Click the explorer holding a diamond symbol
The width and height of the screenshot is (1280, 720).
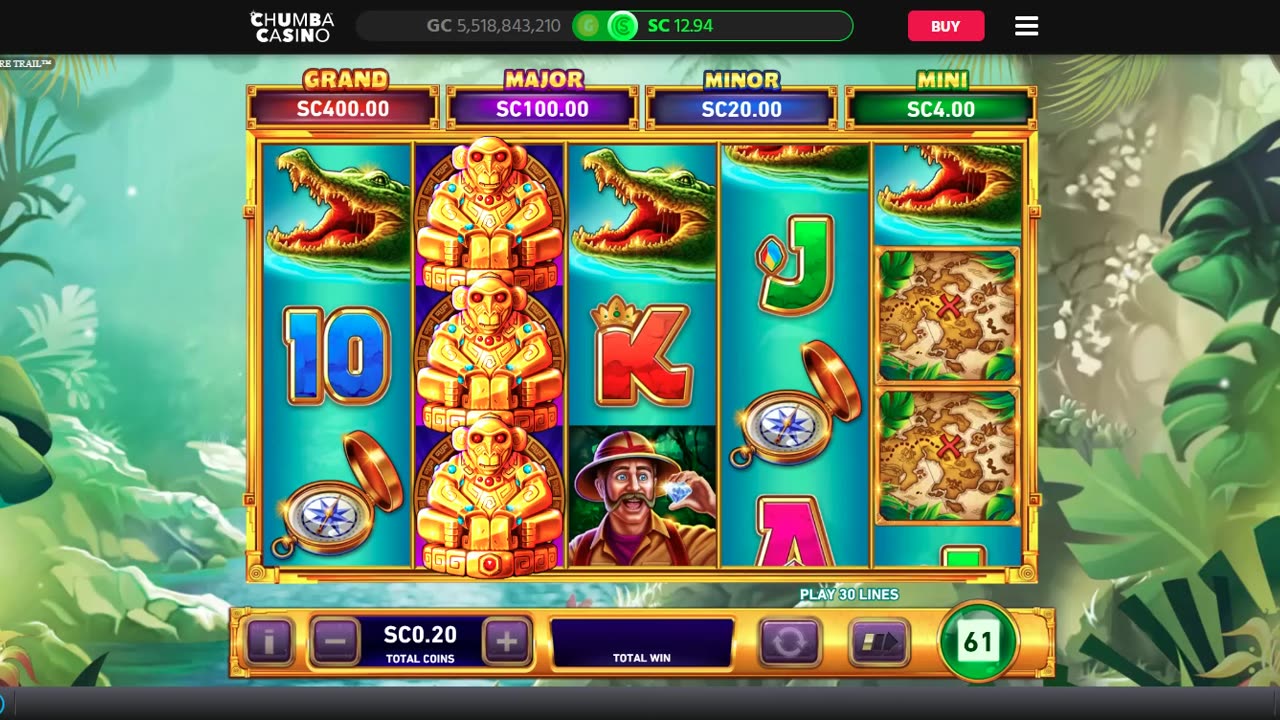pyautogui.click(x=642, y=496)
